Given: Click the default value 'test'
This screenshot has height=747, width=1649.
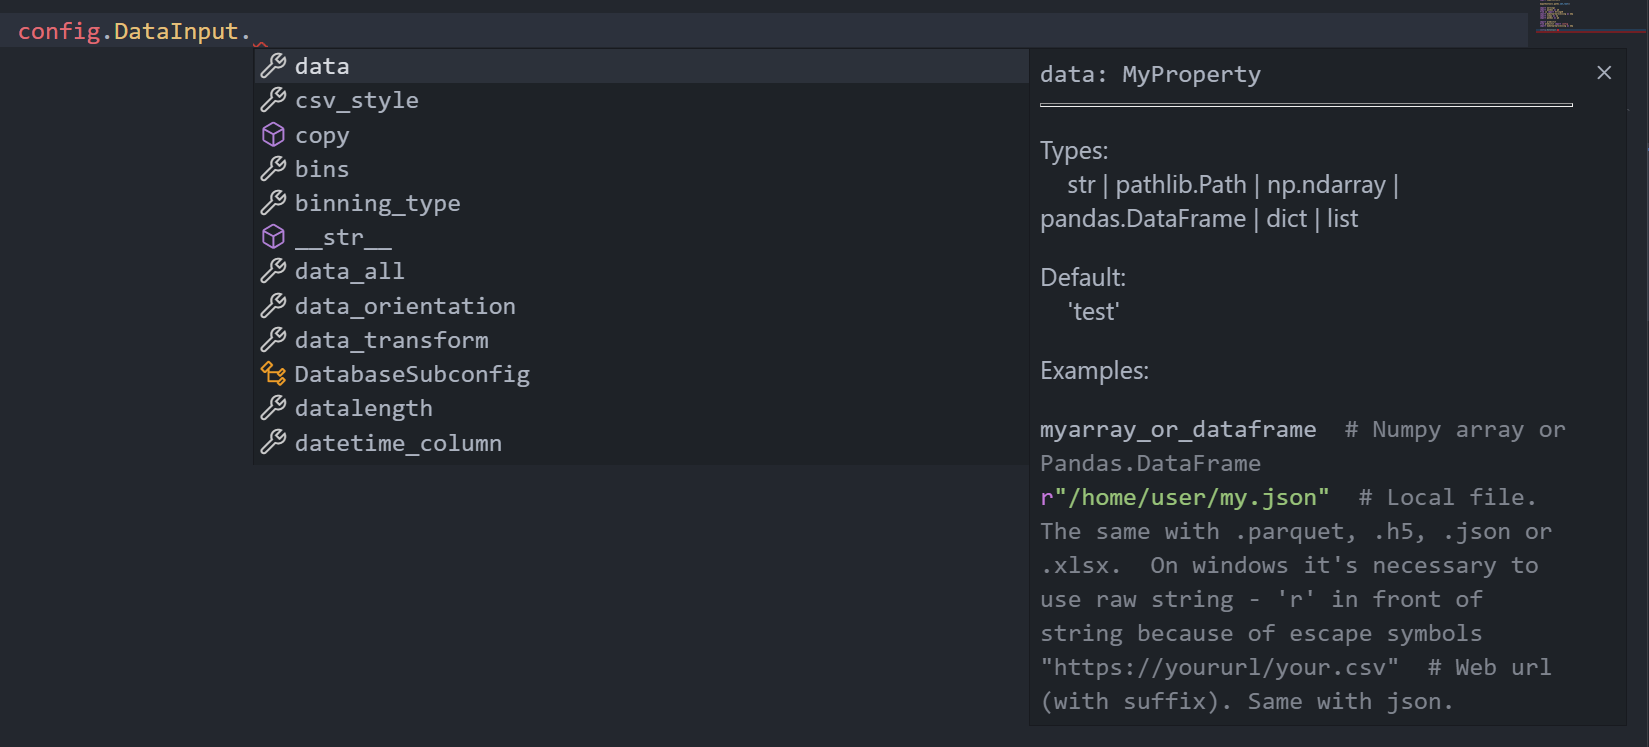Looking at the screenshot, I should pos(1094,312).
